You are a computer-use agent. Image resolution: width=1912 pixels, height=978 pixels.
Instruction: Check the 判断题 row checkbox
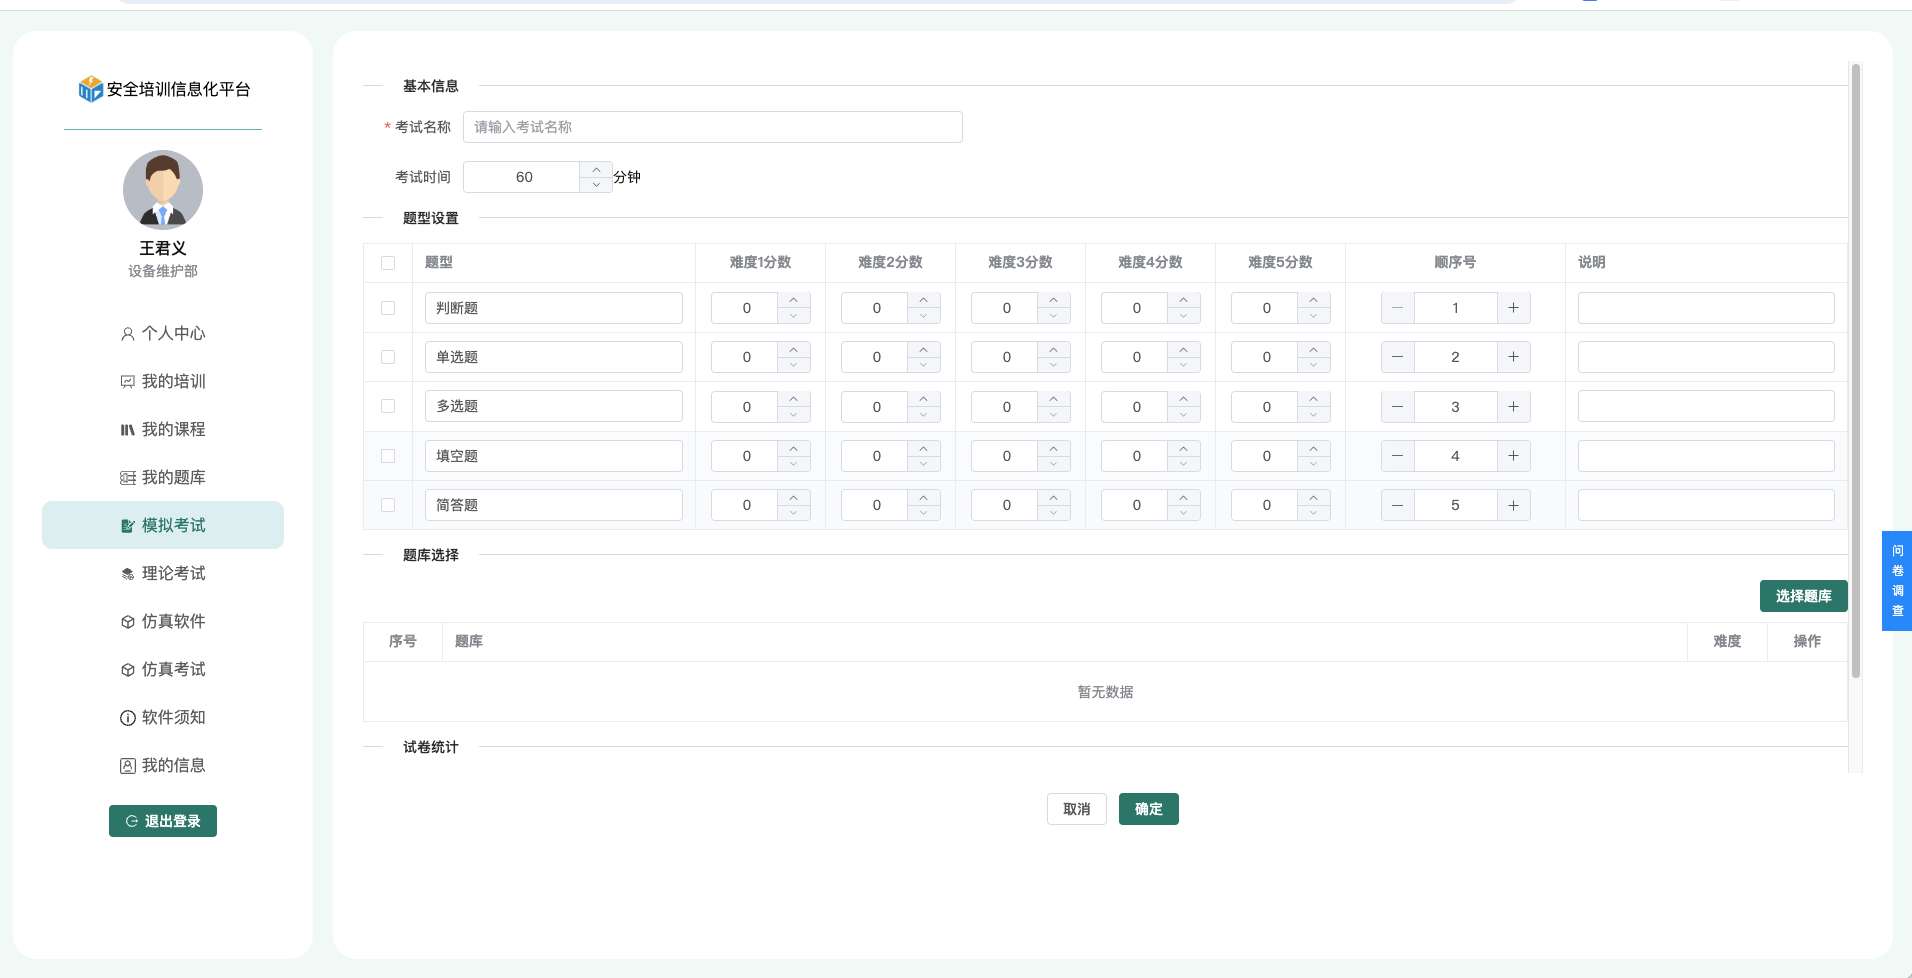(388, 308)
